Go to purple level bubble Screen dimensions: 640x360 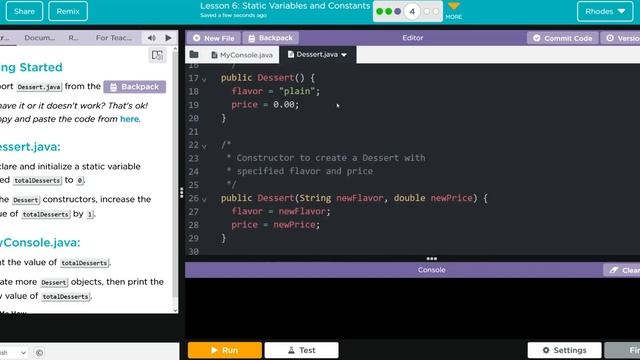[398, 11]
